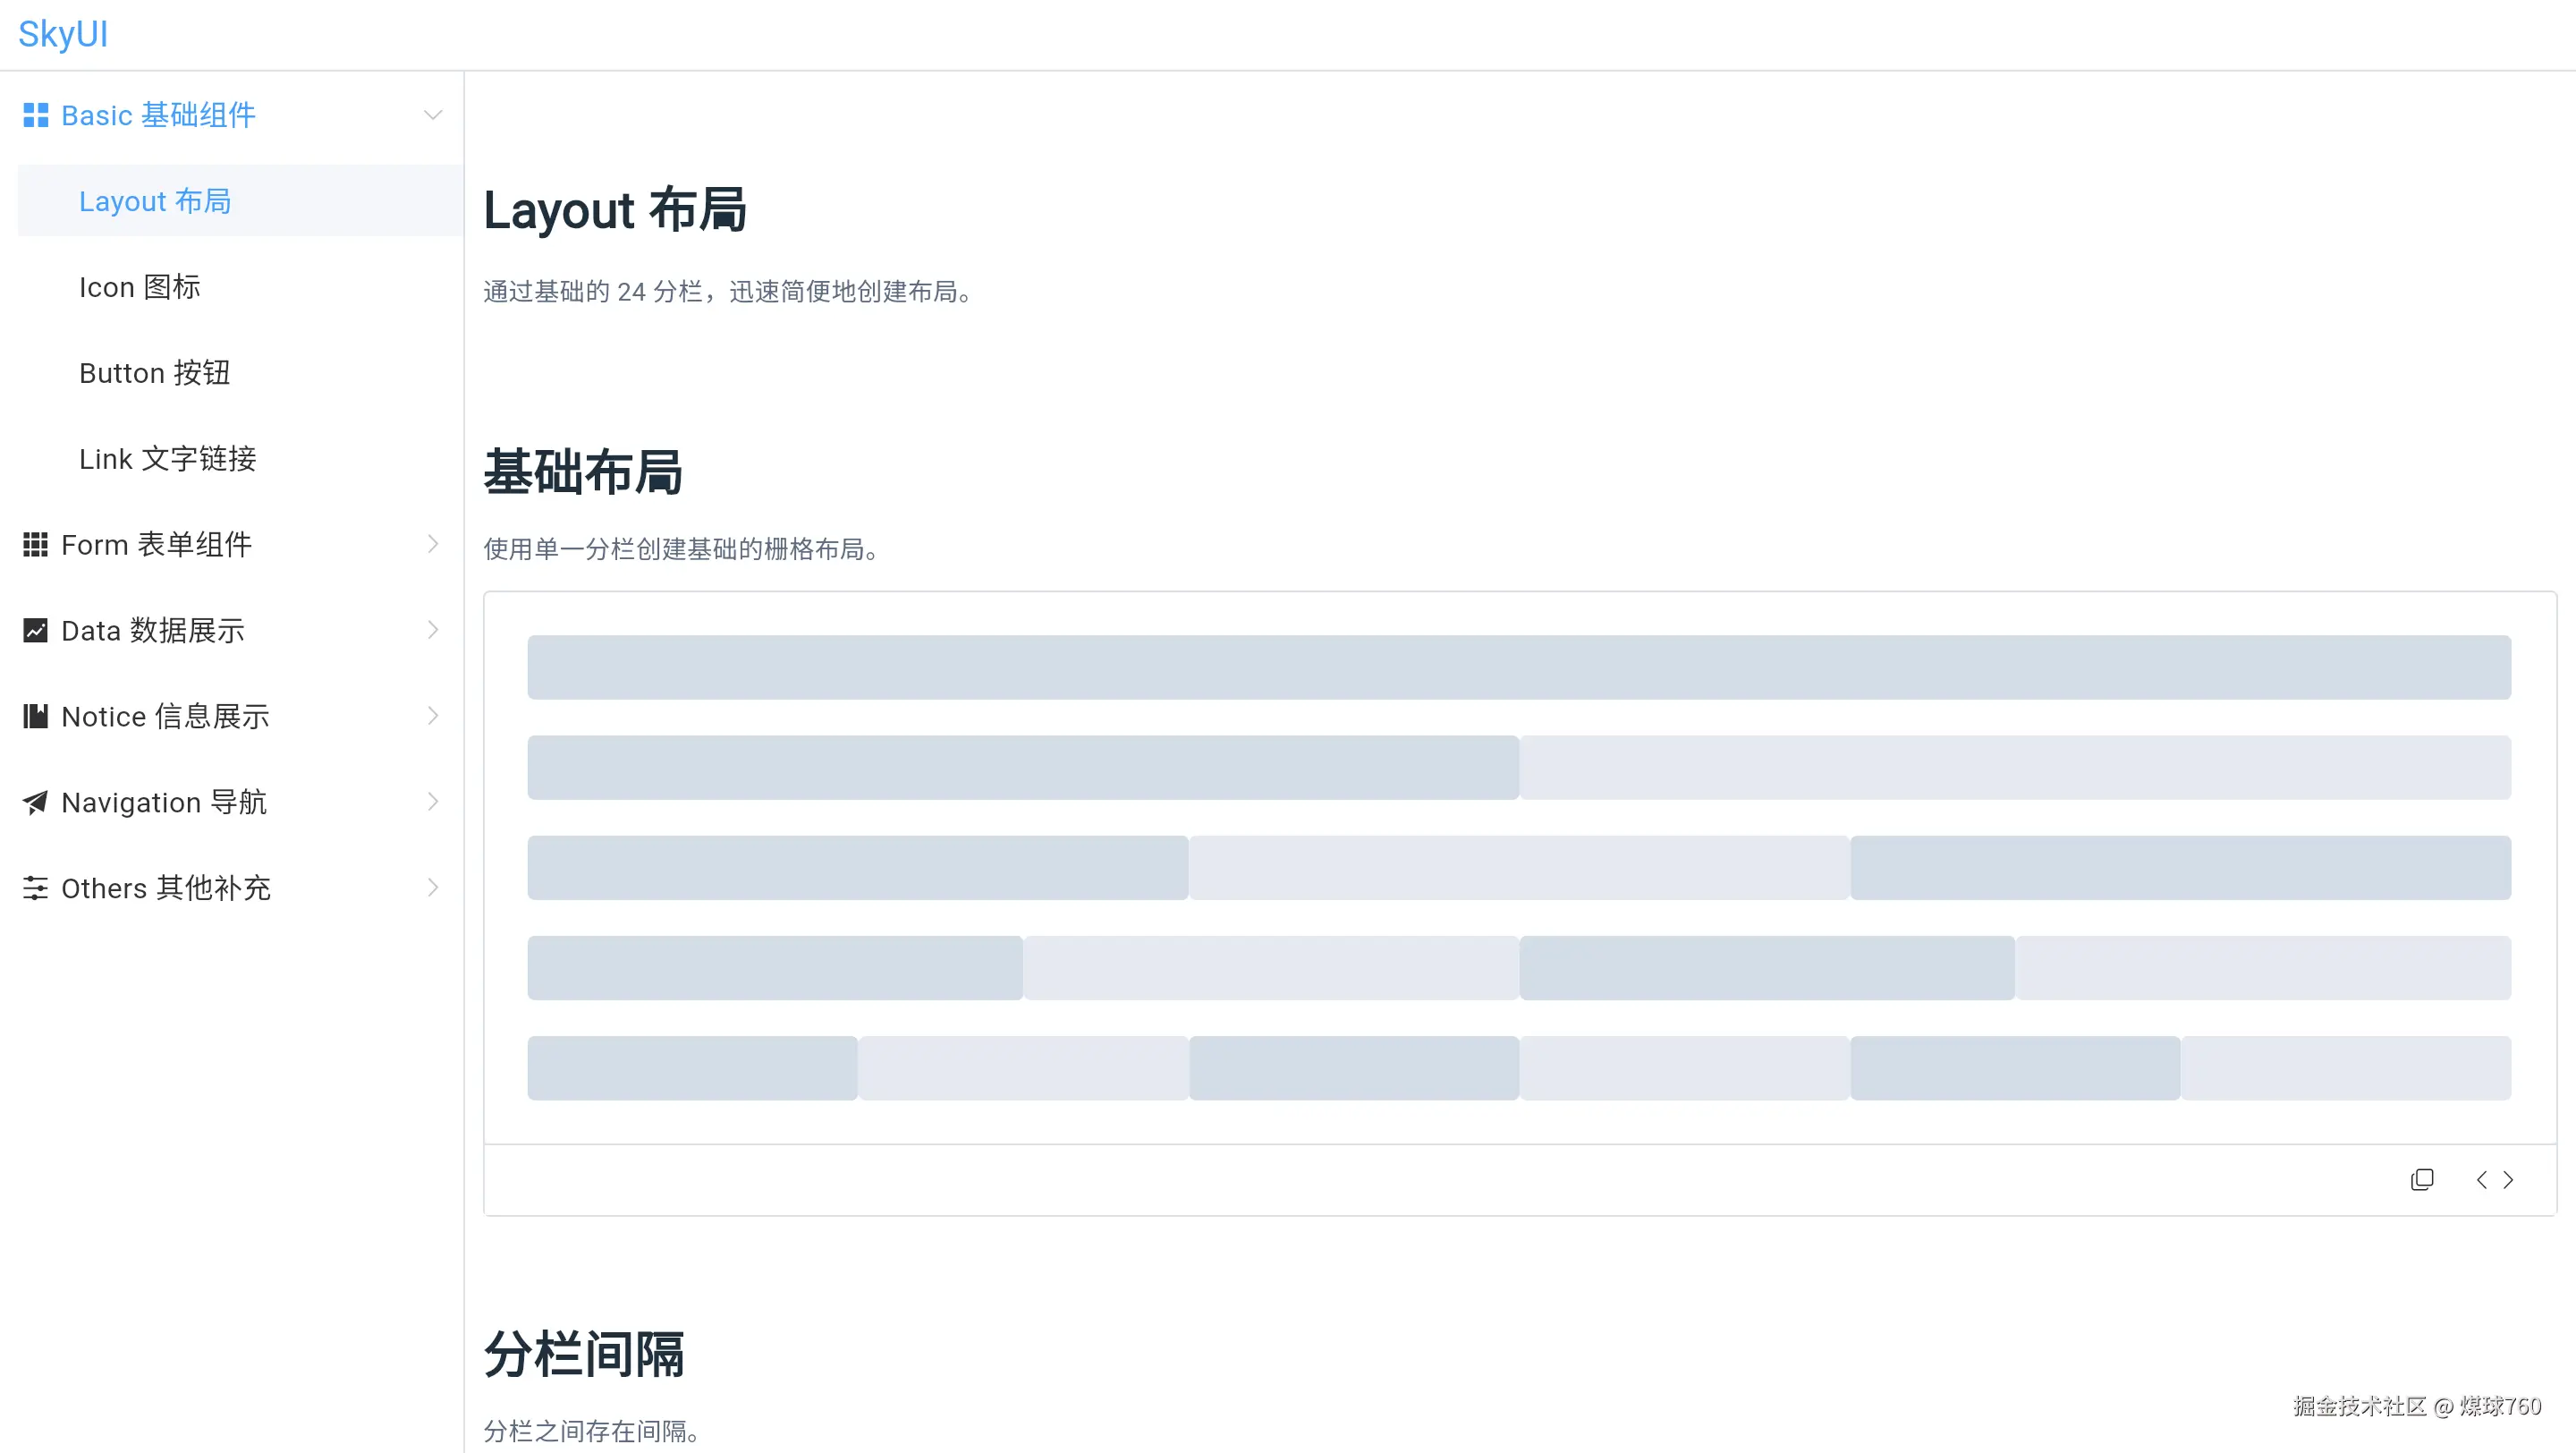This screenshot has height=1453, width=2576.
Task: Click the SkyUI logo link
Action: point(63,34)
